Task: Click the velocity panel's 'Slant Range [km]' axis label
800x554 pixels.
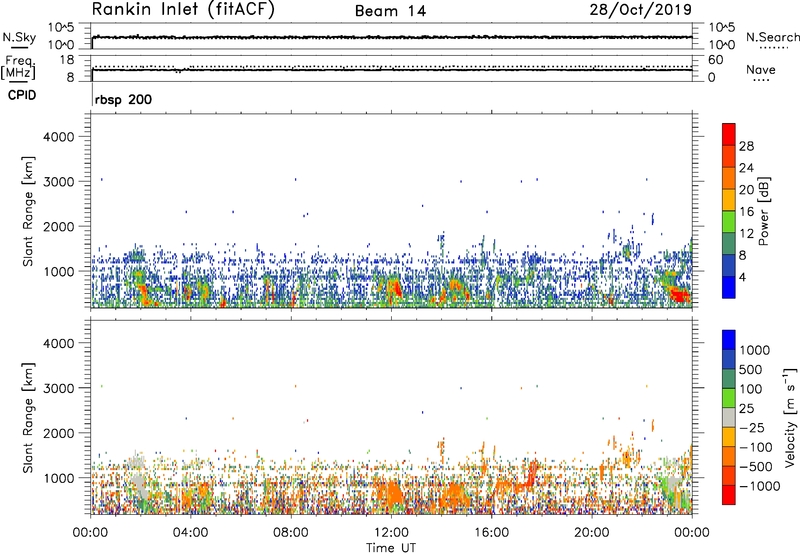Action: (28, 417)
